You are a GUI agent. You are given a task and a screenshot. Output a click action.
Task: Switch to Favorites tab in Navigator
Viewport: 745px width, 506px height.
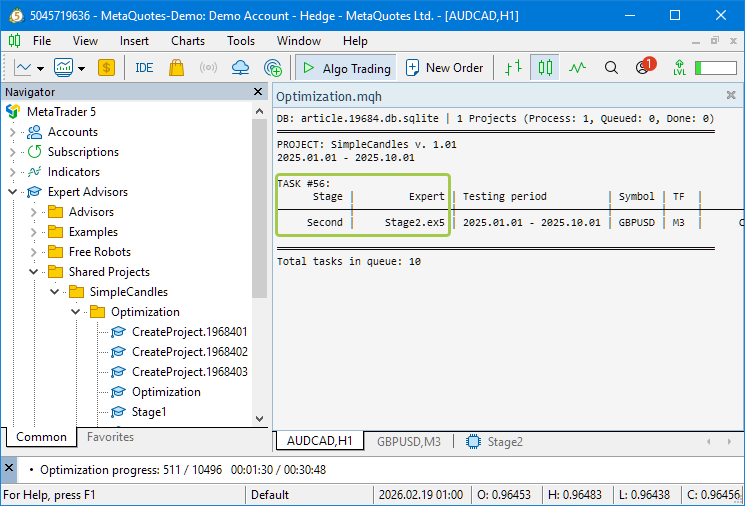[x=110, y=437]
